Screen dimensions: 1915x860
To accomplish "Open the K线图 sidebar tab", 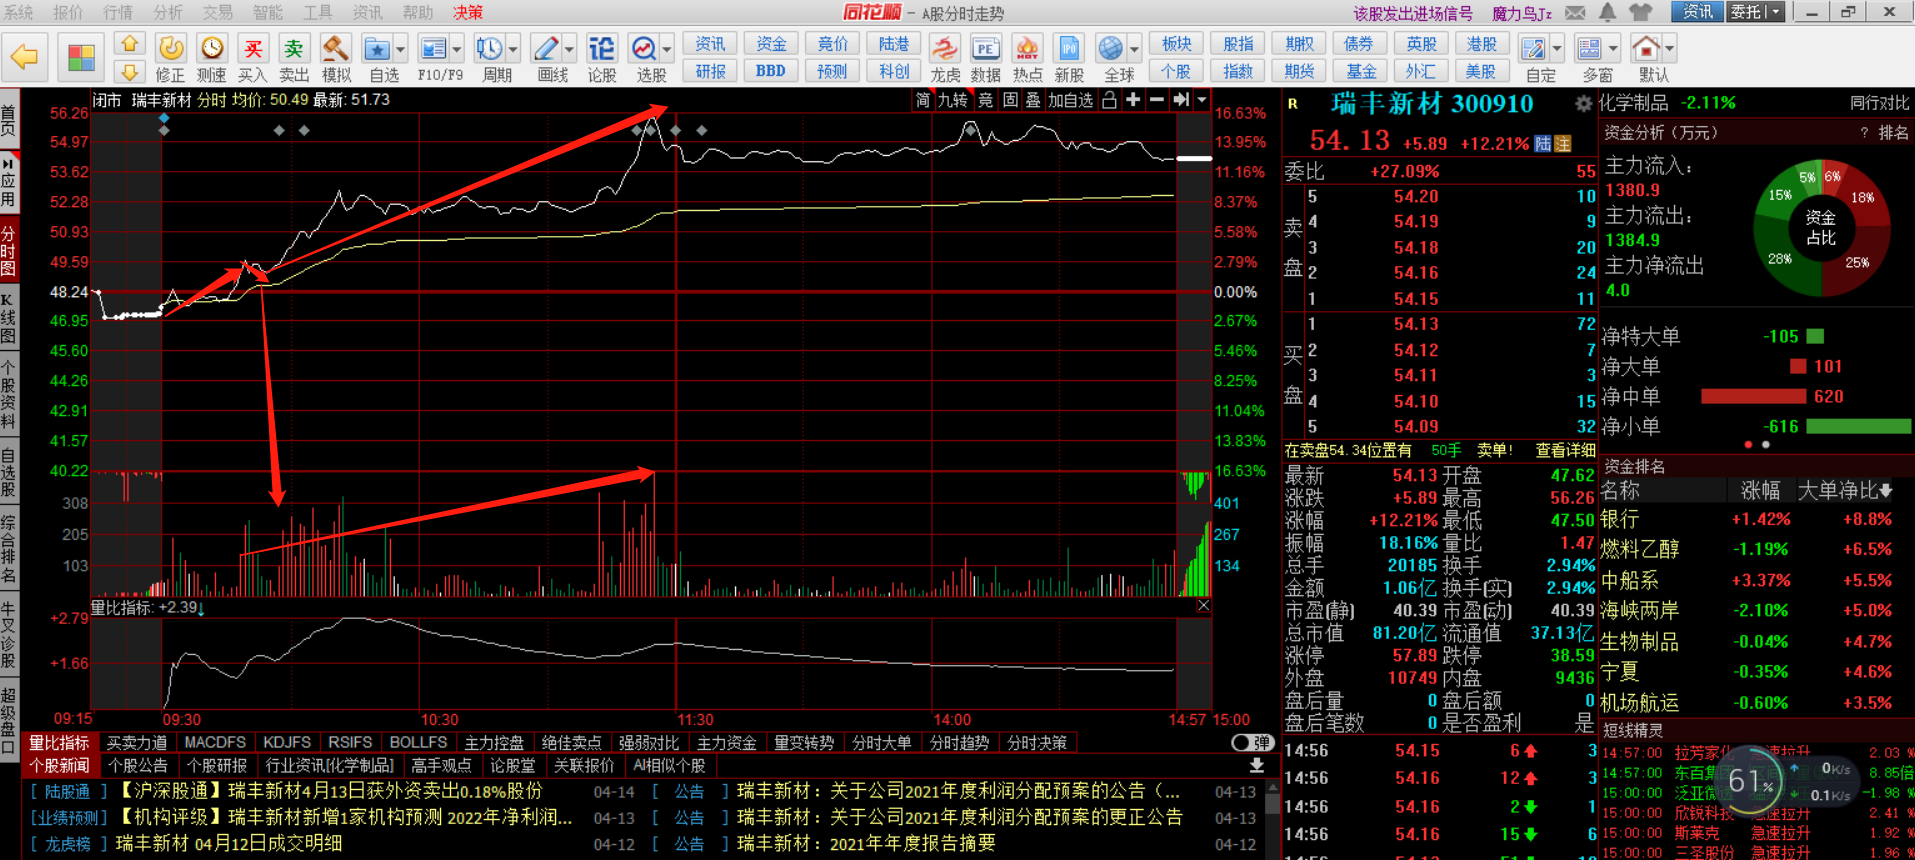I will pyautogui.click(x=9, y=318).
